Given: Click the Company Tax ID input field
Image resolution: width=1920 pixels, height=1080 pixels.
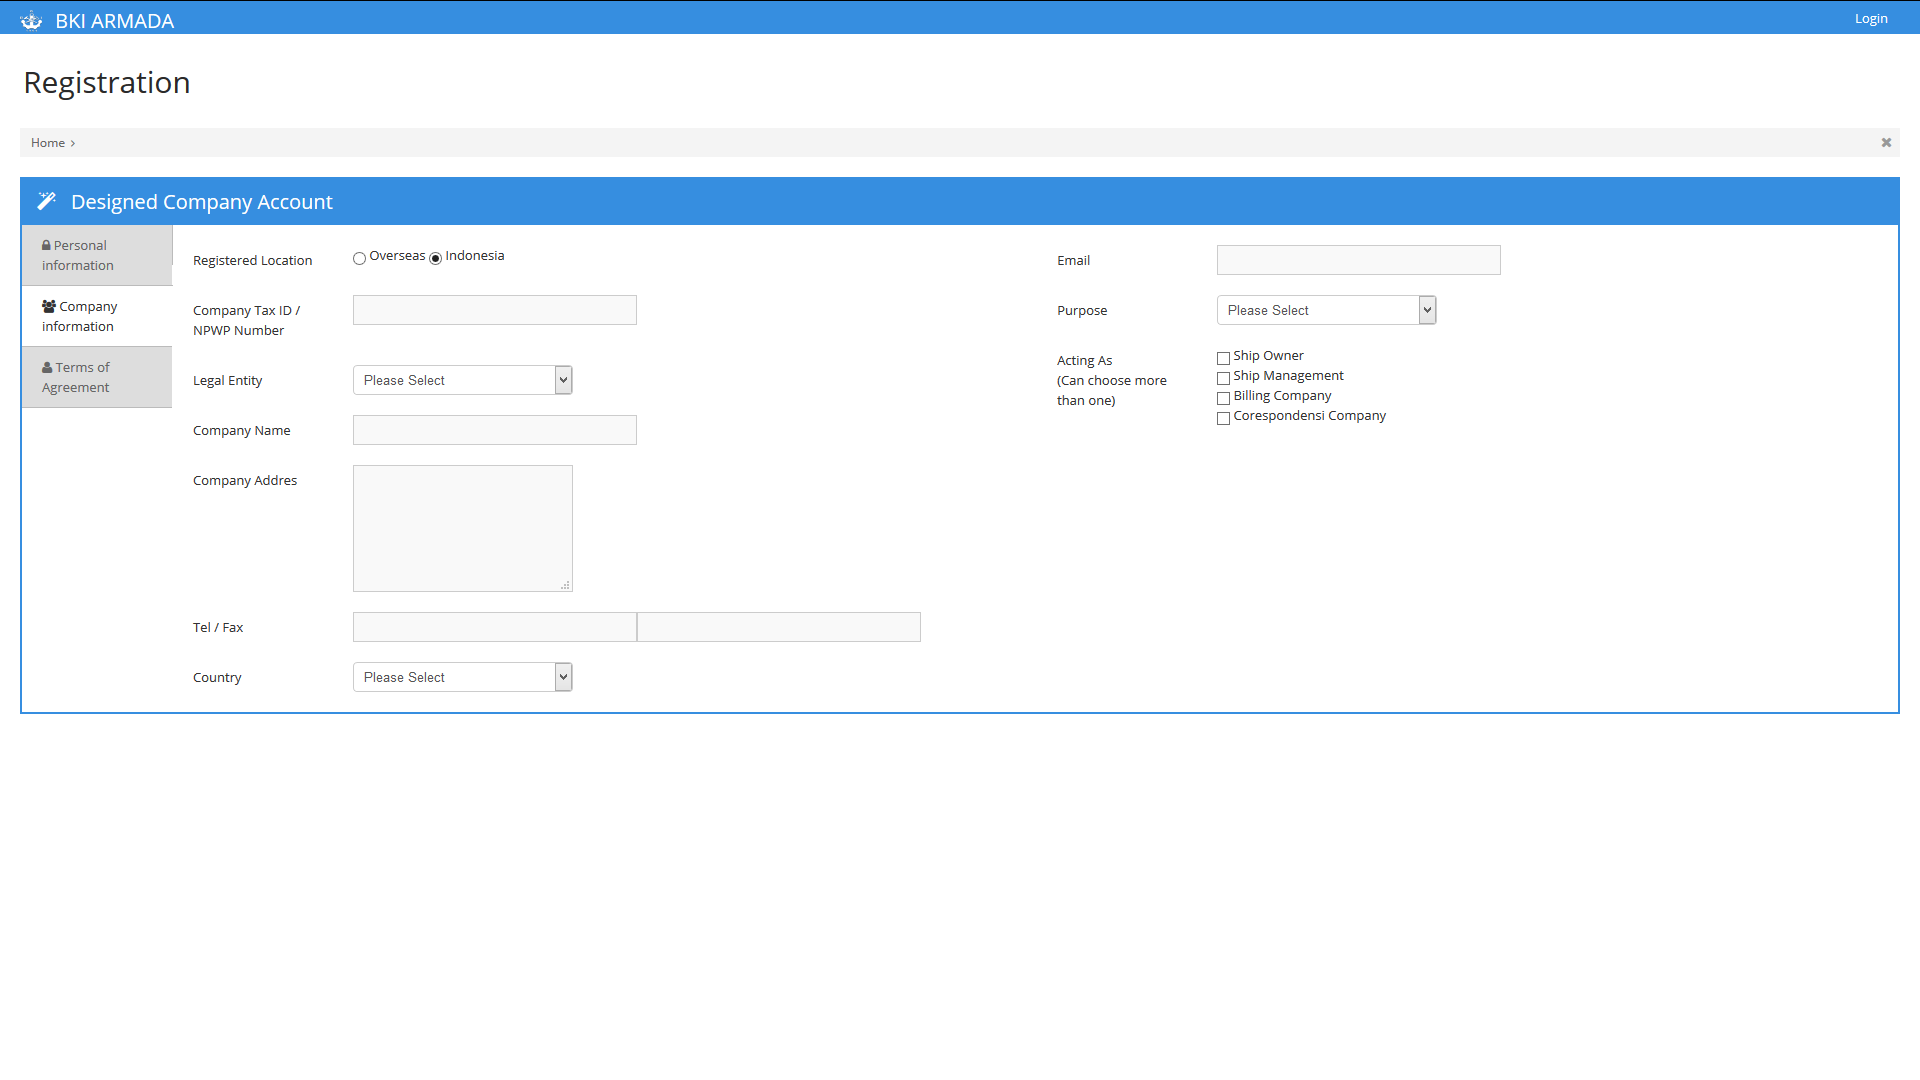Looking at the screenshot, I should click(x=494, y=310).
